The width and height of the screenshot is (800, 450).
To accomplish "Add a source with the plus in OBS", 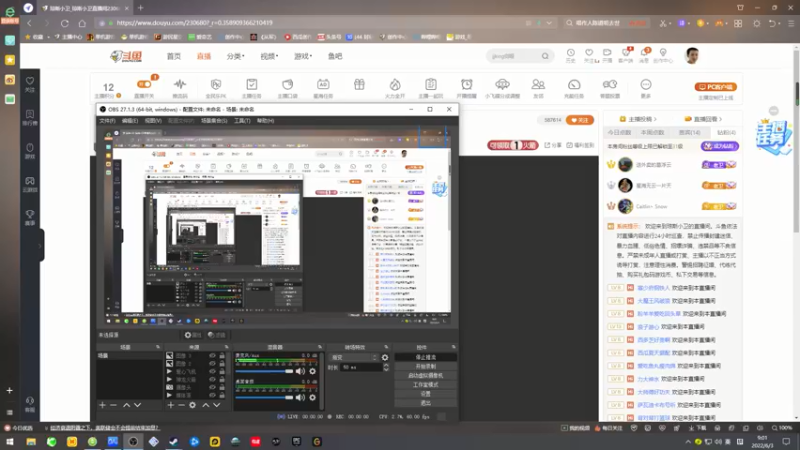I will point(170,405).
